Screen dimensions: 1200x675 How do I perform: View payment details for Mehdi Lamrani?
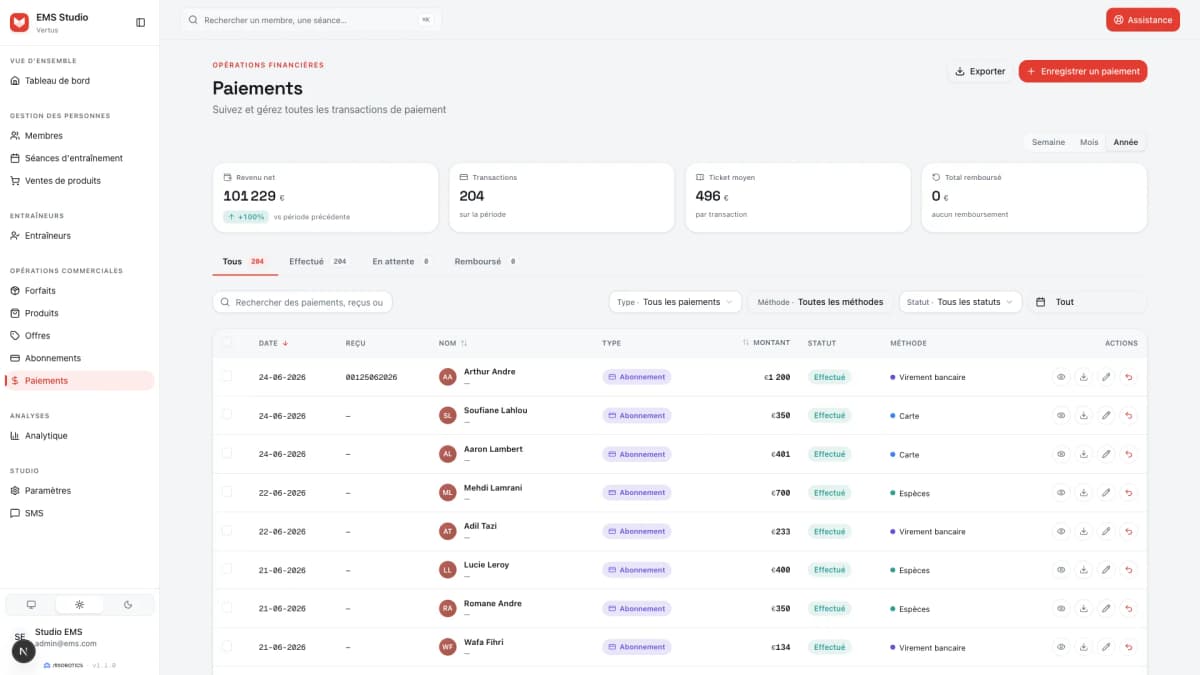pyautogui.click(x=1061, y=492)
